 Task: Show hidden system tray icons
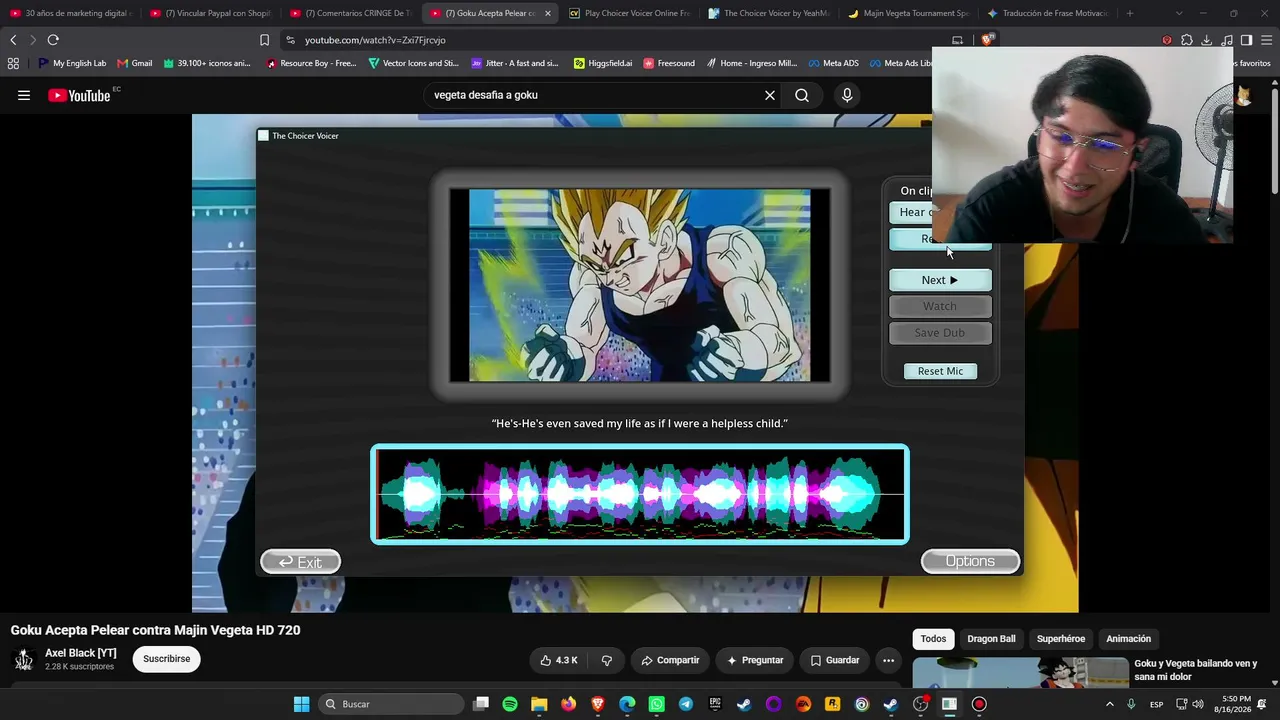1109,704
